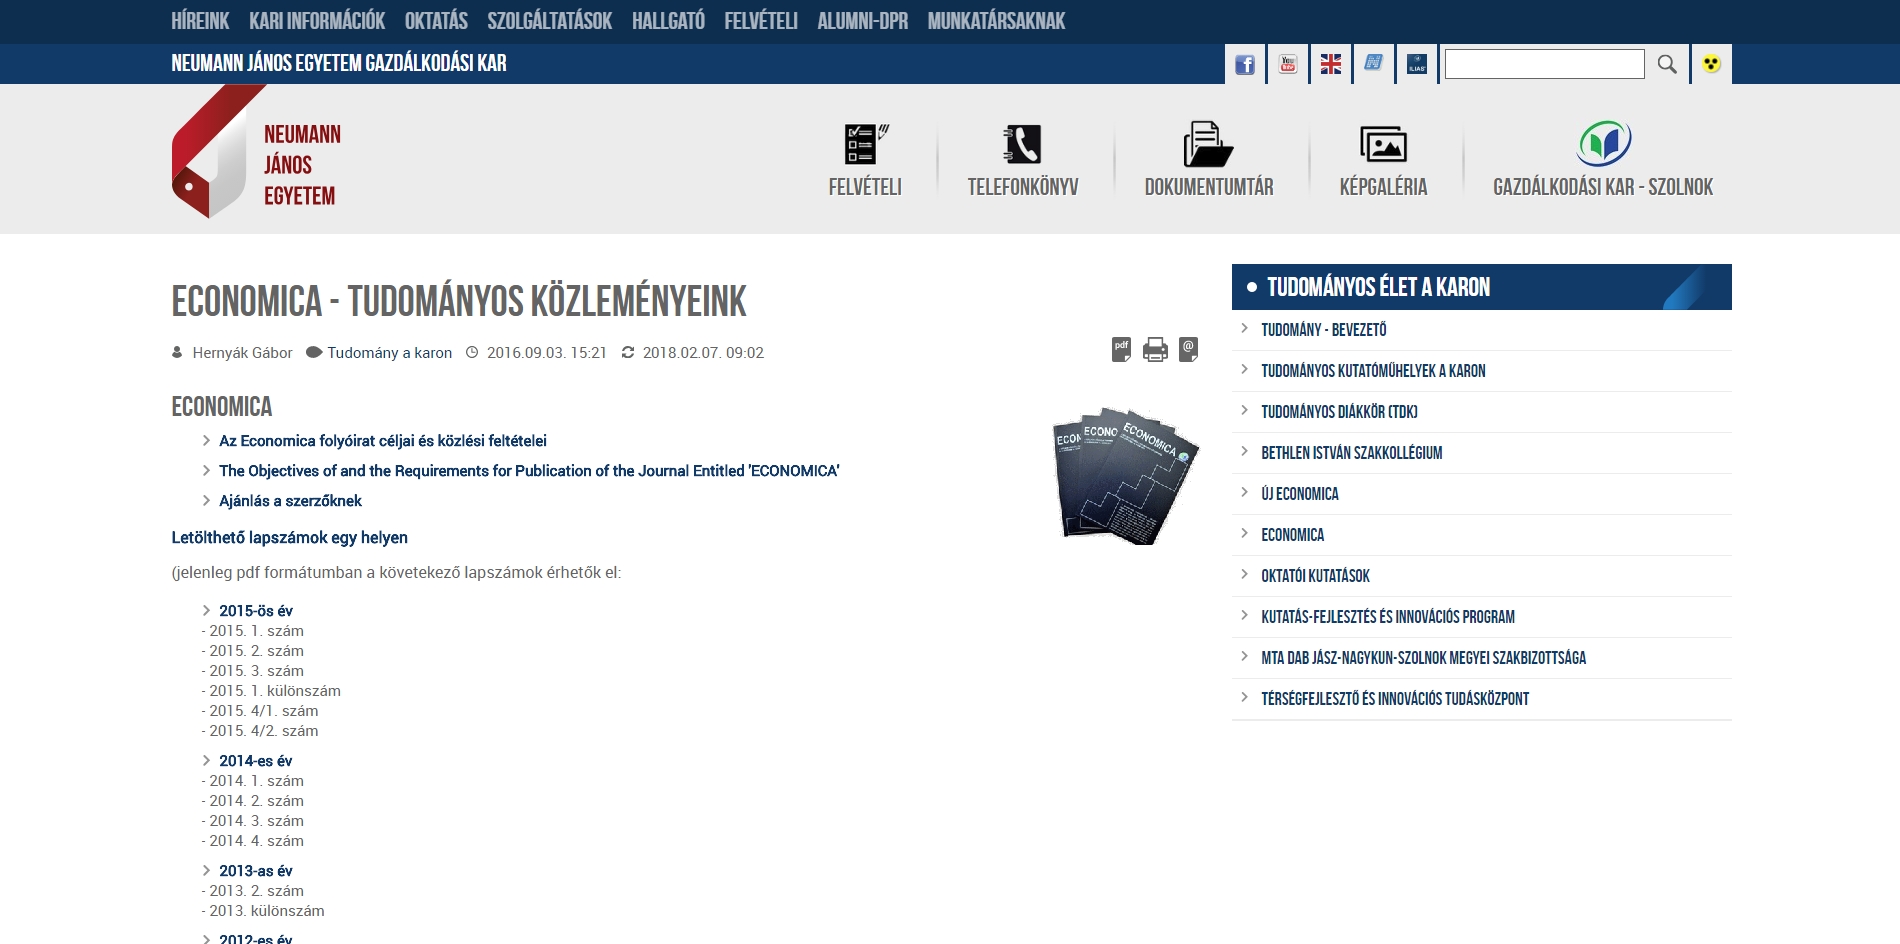Download the 2014. 4. szám issue
Screen dimensions: 1900x944
[256, 841]
